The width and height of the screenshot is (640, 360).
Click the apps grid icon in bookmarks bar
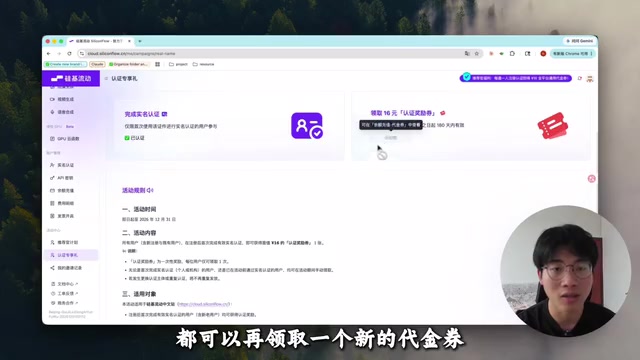158,64
